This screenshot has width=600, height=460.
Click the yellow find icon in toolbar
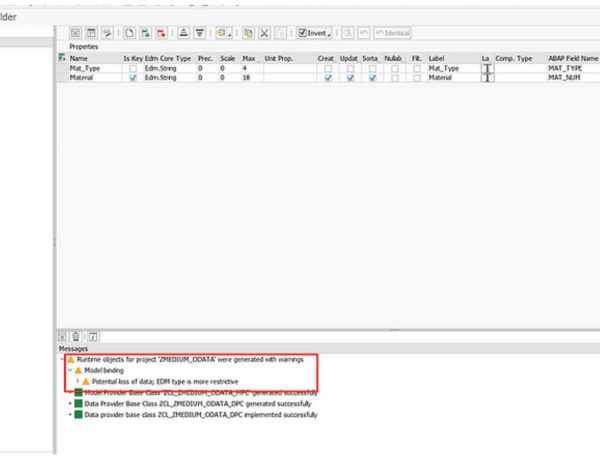tap(221, 33)
